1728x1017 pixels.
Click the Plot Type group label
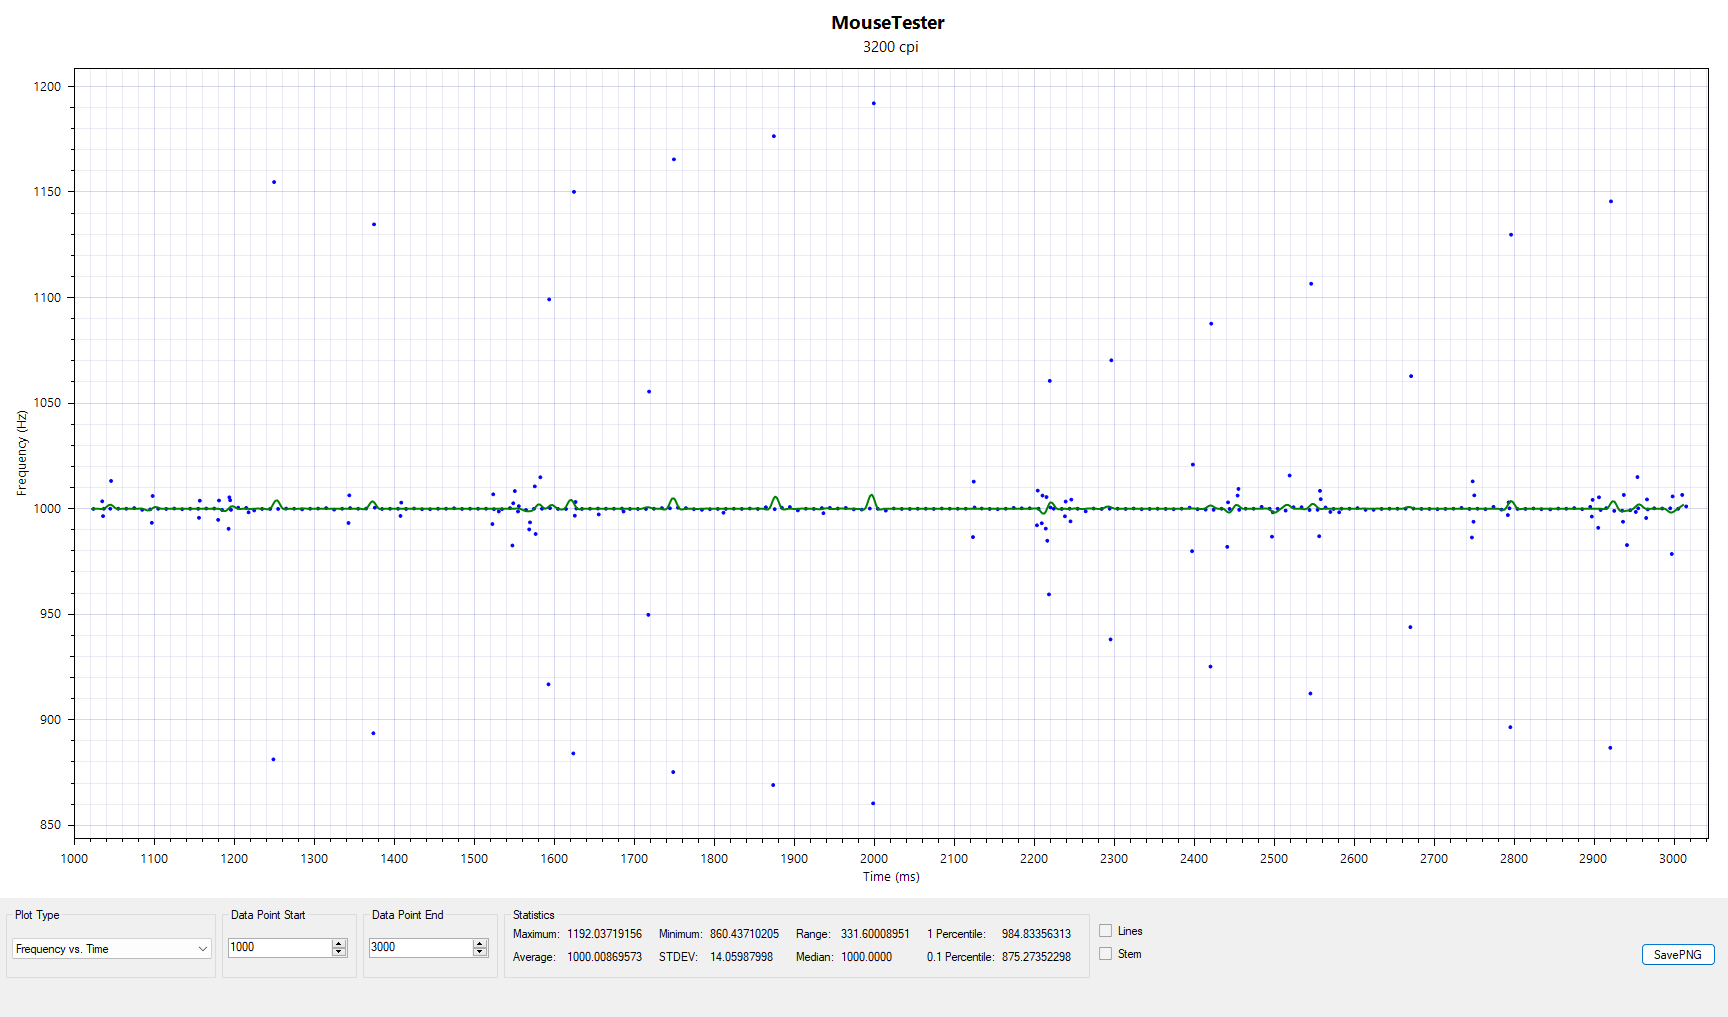37,915
